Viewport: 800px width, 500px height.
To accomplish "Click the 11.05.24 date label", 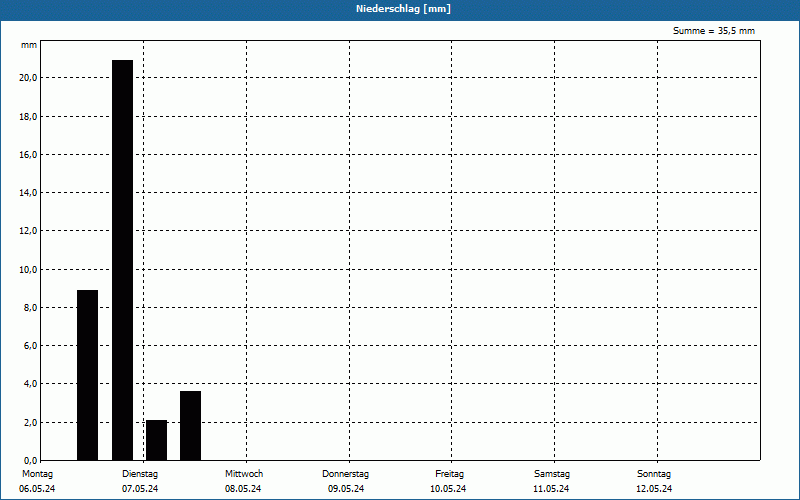I will click(x=551, y=489).
